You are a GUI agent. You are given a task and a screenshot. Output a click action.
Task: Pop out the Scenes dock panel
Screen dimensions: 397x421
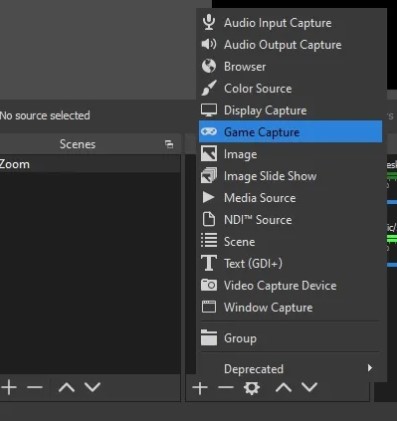pyautogui.click(x=169, y=144)
